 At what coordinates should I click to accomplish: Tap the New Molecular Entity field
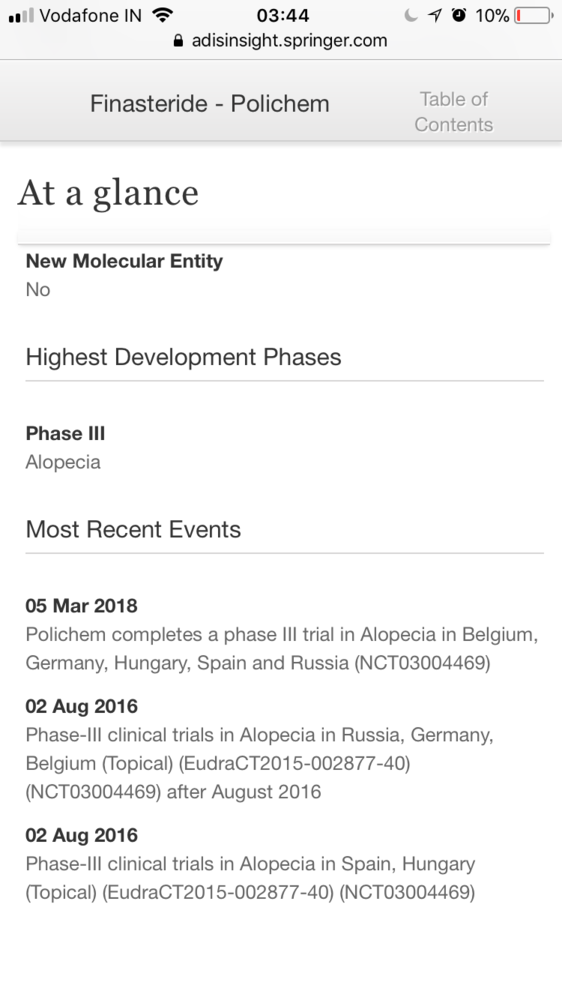click(124, 275)
